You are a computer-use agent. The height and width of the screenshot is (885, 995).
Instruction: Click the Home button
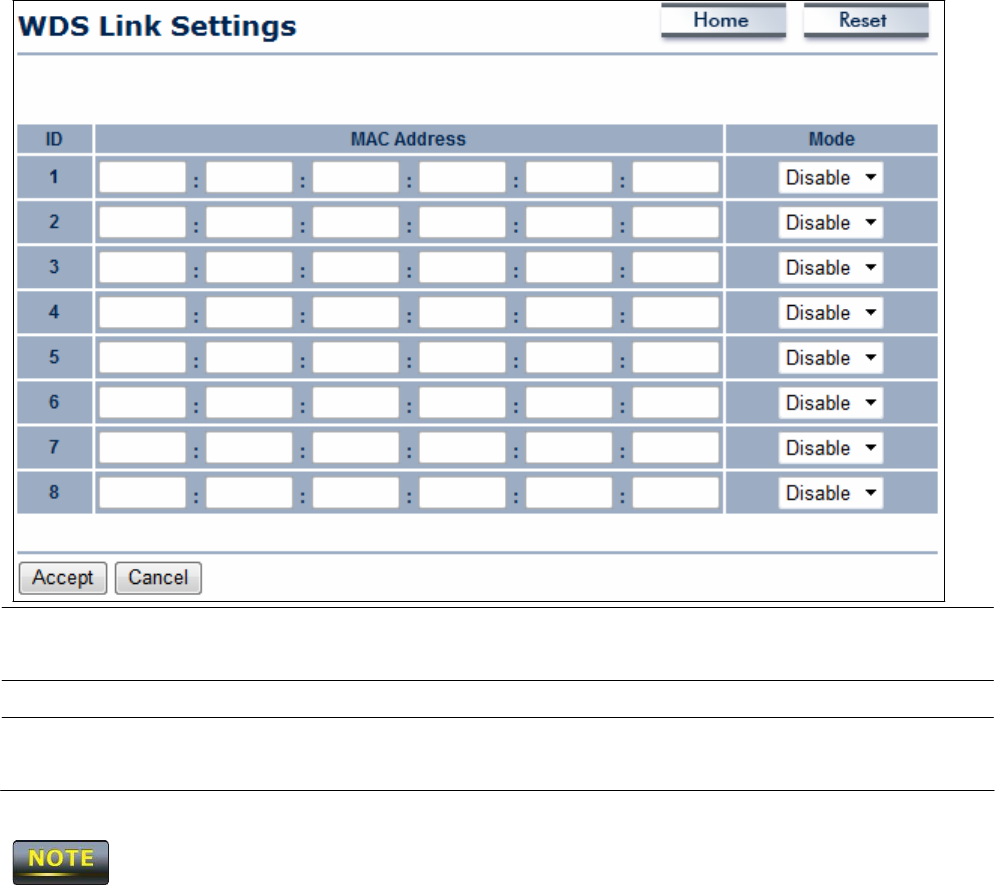click(x=723, y=20)
